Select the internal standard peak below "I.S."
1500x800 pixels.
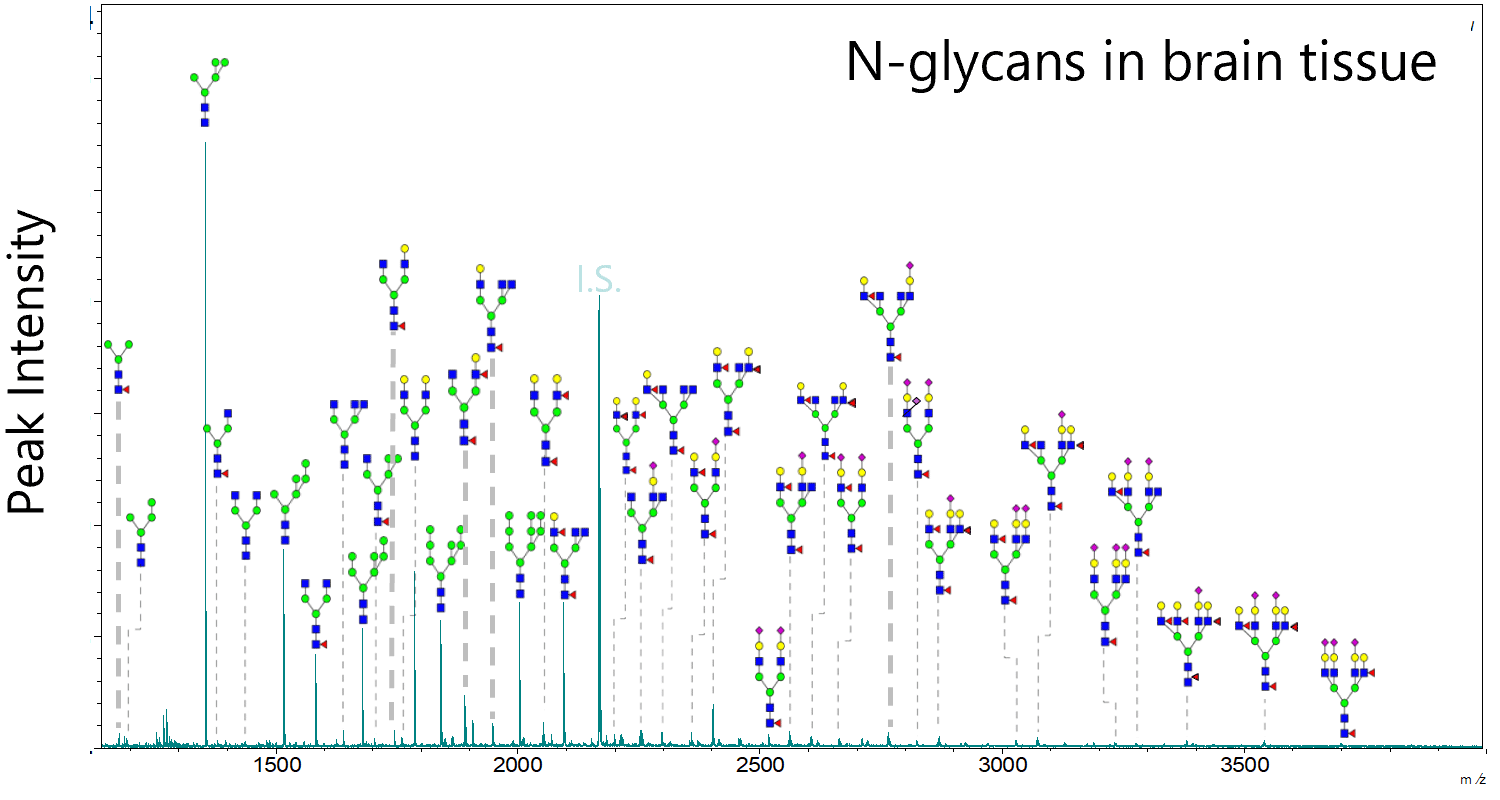599,522
